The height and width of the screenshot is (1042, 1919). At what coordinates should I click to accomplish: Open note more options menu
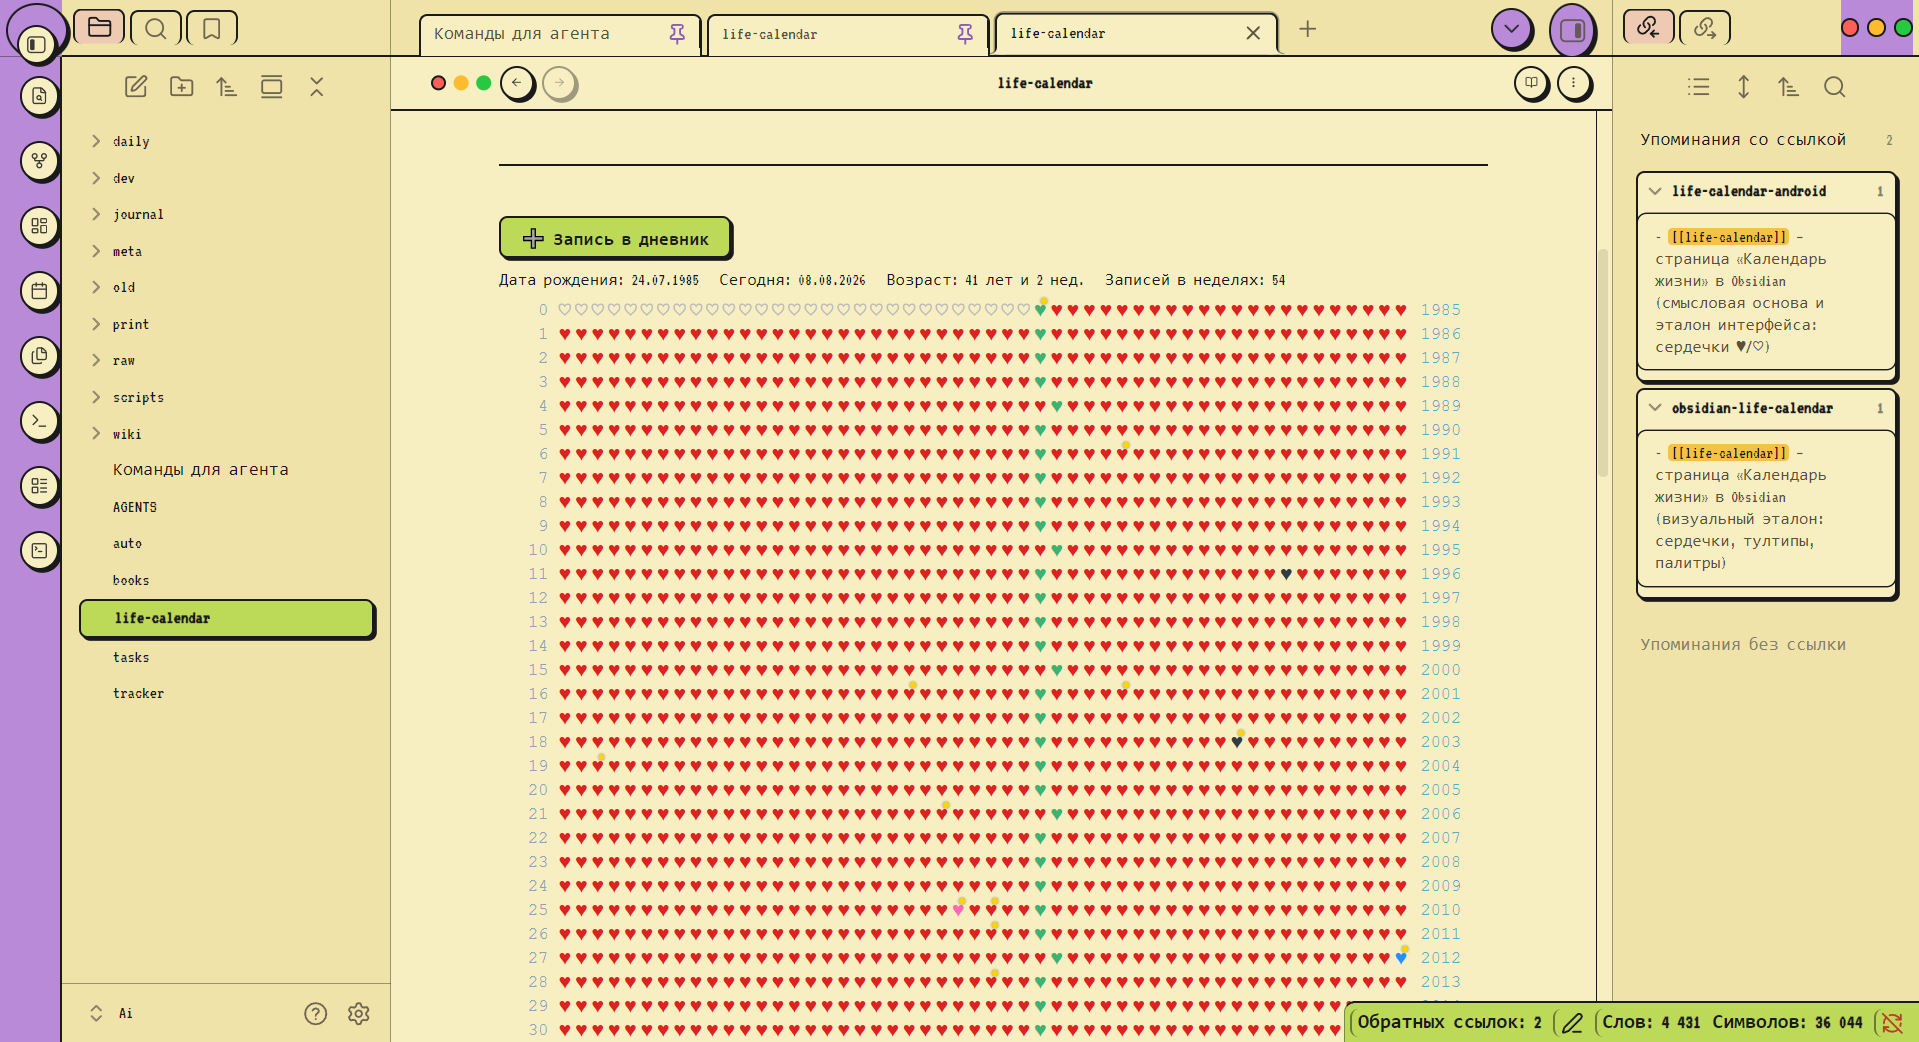(x=1574, y=83)
